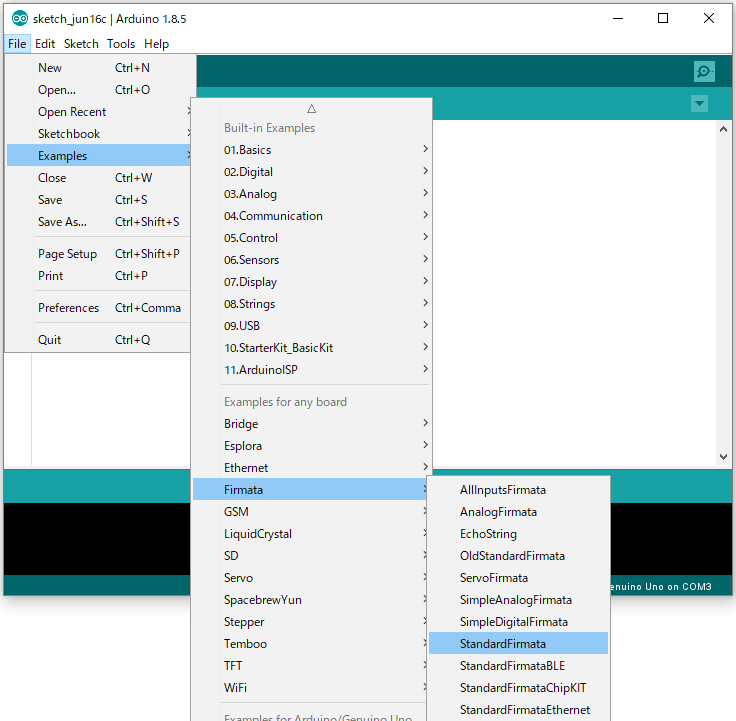
Task: Expand Ethernet library examples
Action: [312, 468]
